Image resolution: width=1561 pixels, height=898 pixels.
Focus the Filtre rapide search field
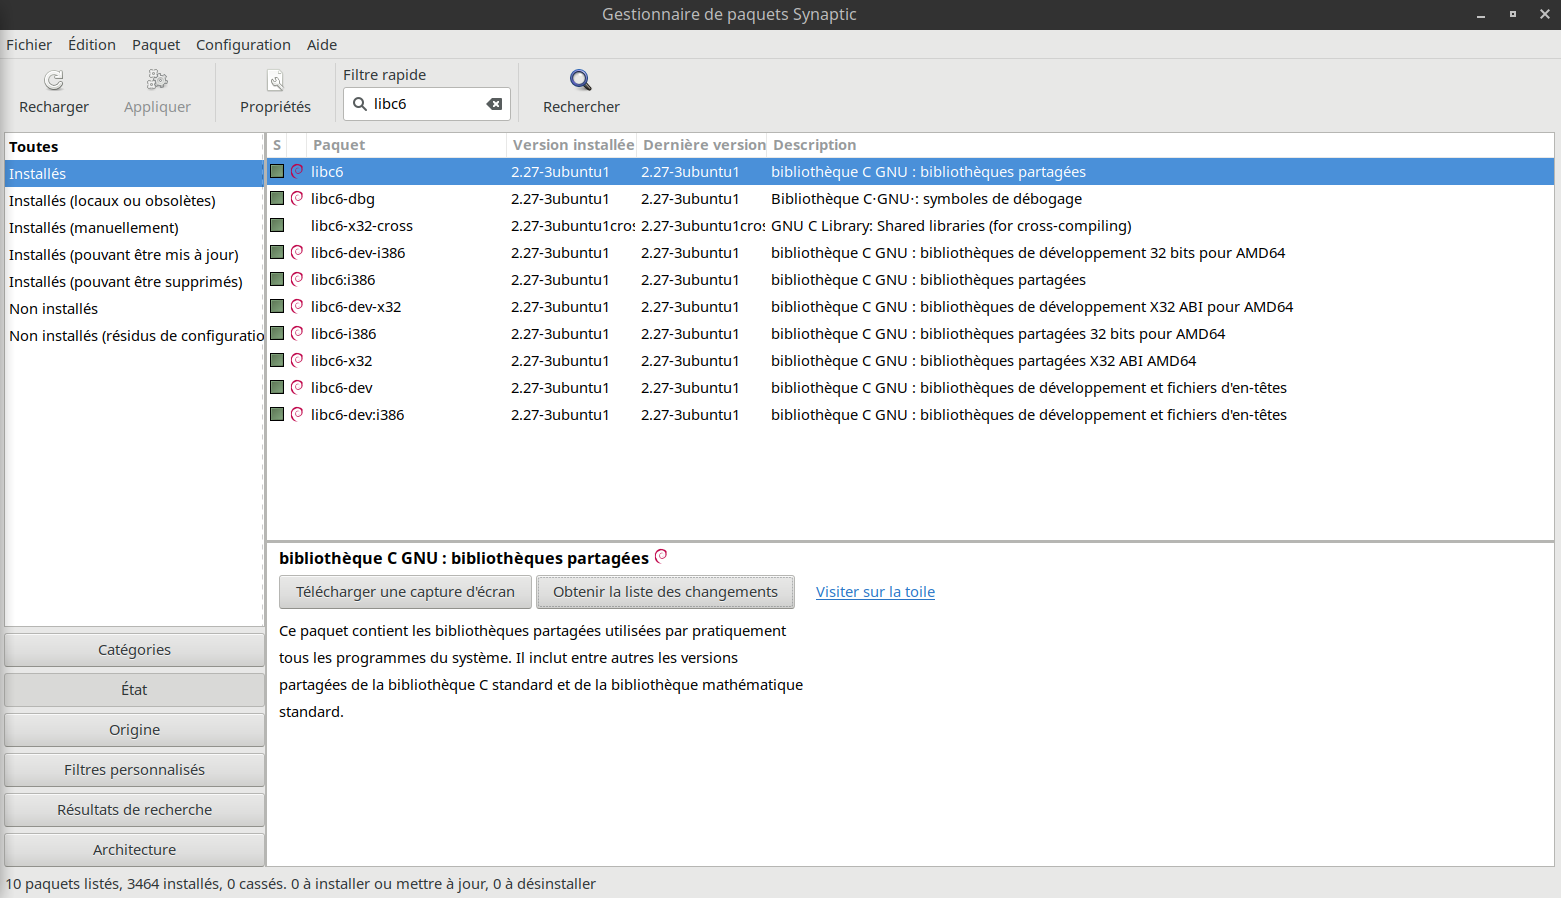coord(427,104)
